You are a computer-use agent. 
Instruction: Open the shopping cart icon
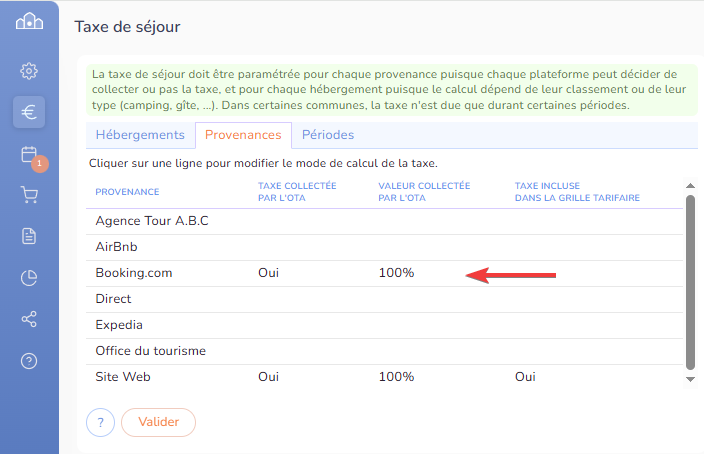tap(29, 195)
